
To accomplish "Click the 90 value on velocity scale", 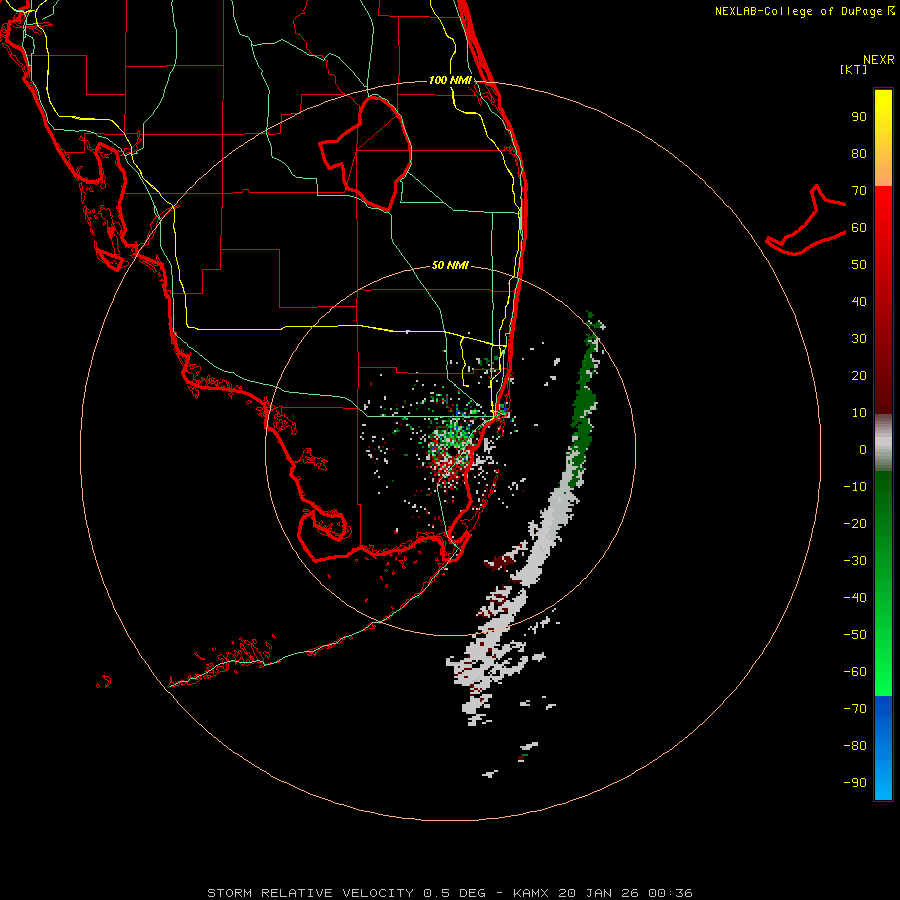I will [859, 117].
